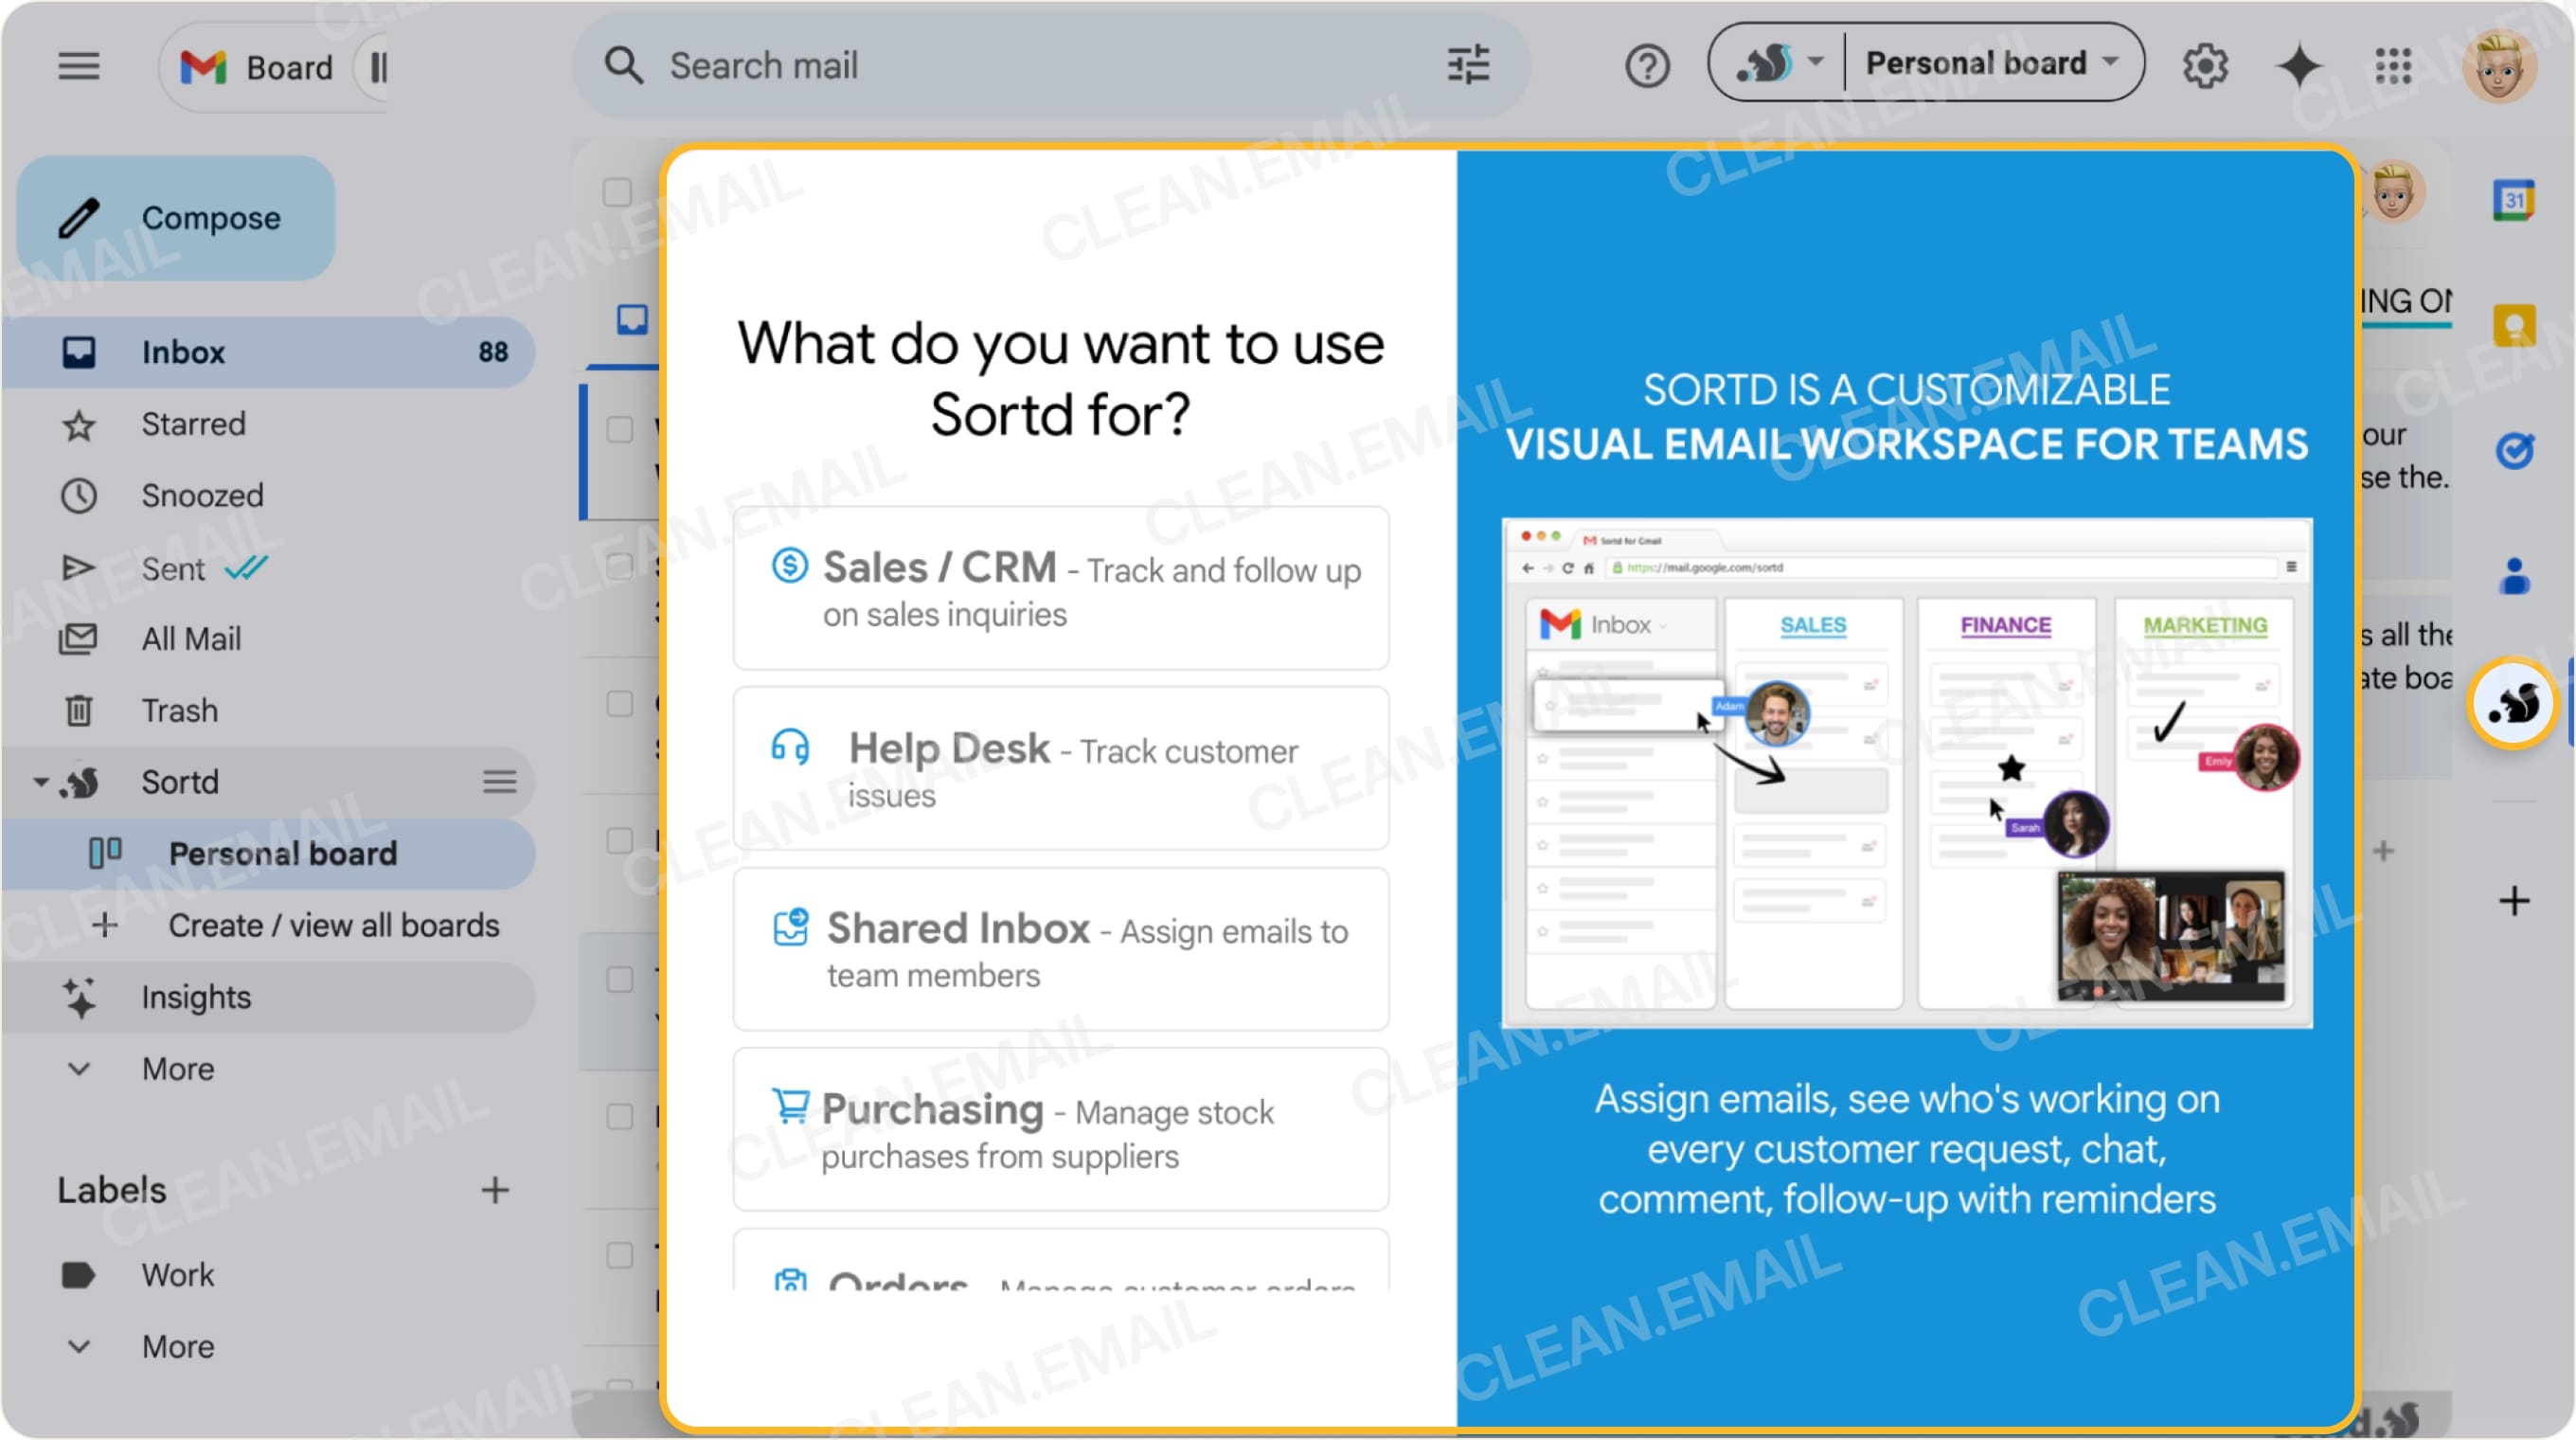Open the Trash folder
This screenshot has width=2576, height=1440.
pyautogui.click(x=180, y=710)
